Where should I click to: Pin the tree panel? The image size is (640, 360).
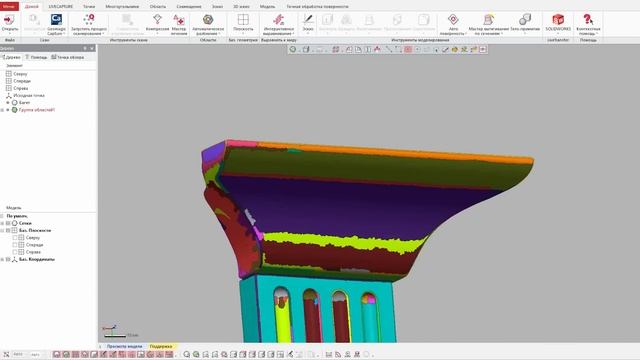click(85, 48)
